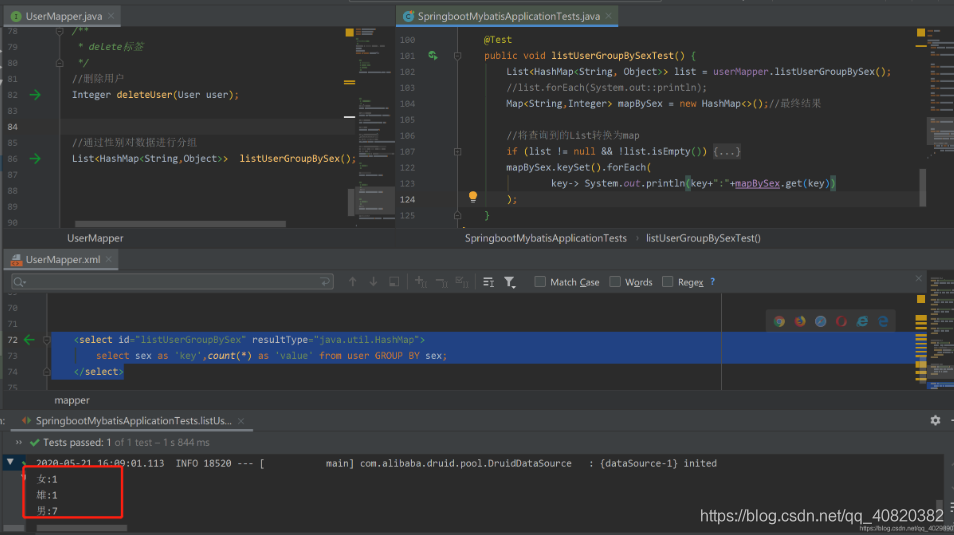Image resolution: width=954 pixels, height=535 pixels.
Task: Click listUserGroupBySexTest() breadcrumb
Action: point(703,238)
